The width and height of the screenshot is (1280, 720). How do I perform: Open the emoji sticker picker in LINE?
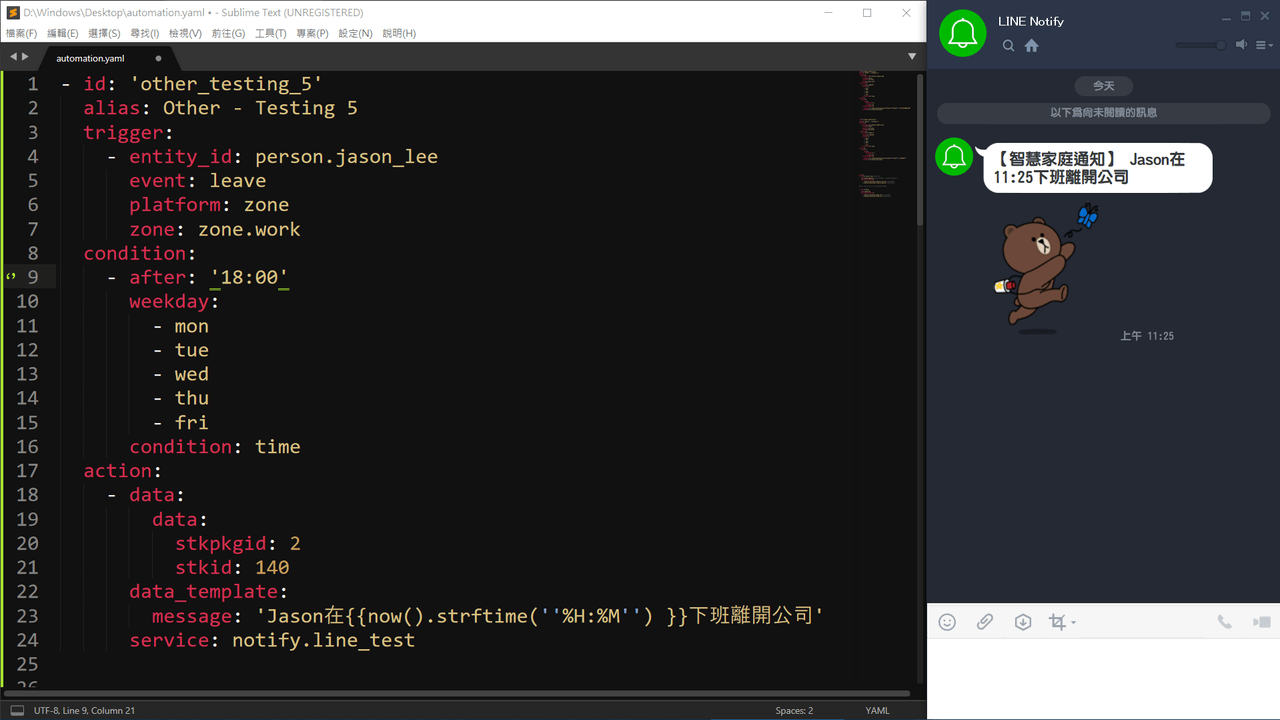point(947,622)
